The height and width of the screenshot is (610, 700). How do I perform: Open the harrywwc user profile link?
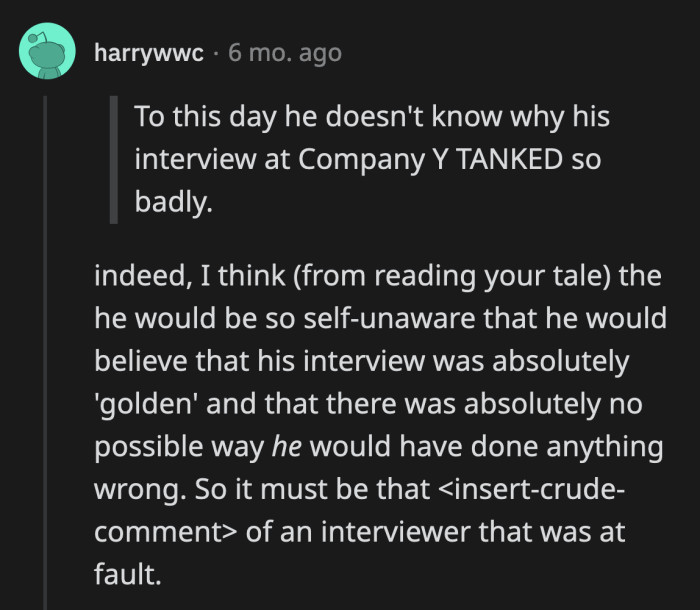[149, 53]
